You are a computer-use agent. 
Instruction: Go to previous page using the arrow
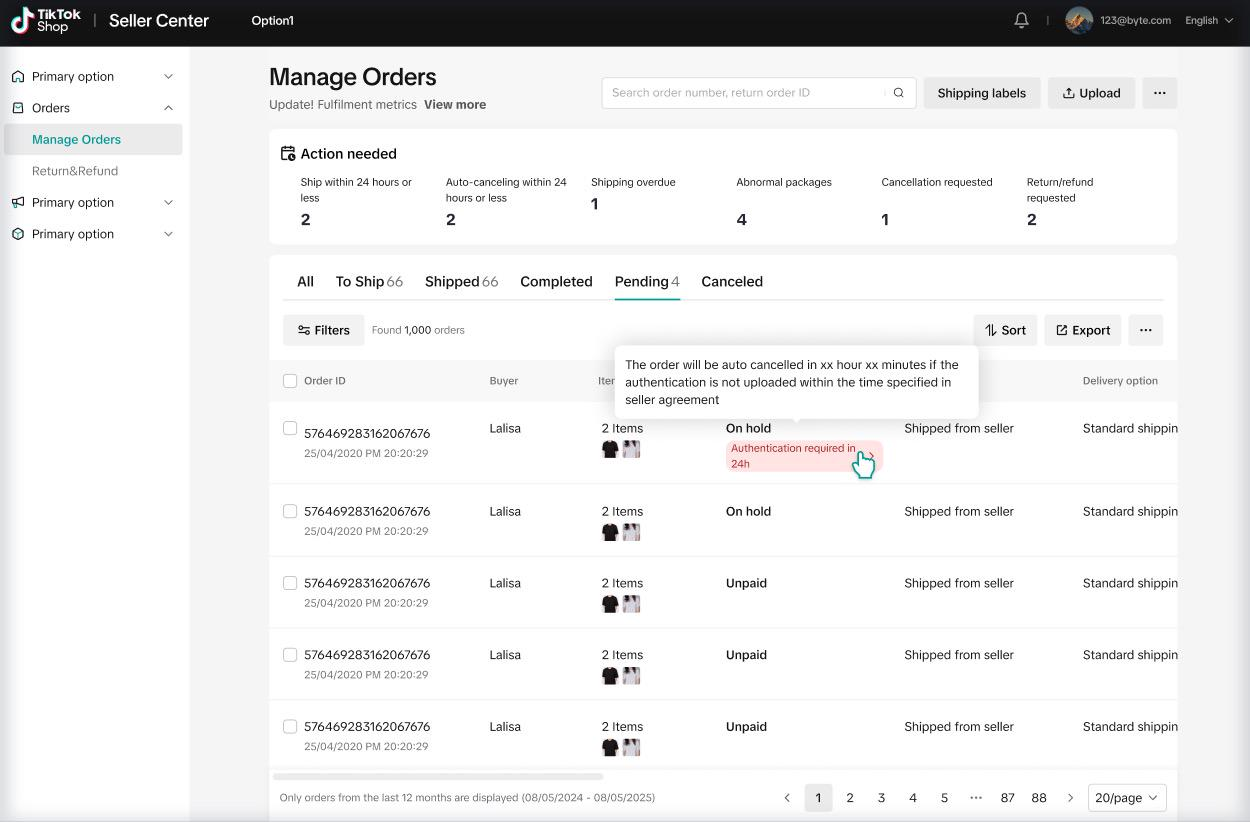coord(787,798)
